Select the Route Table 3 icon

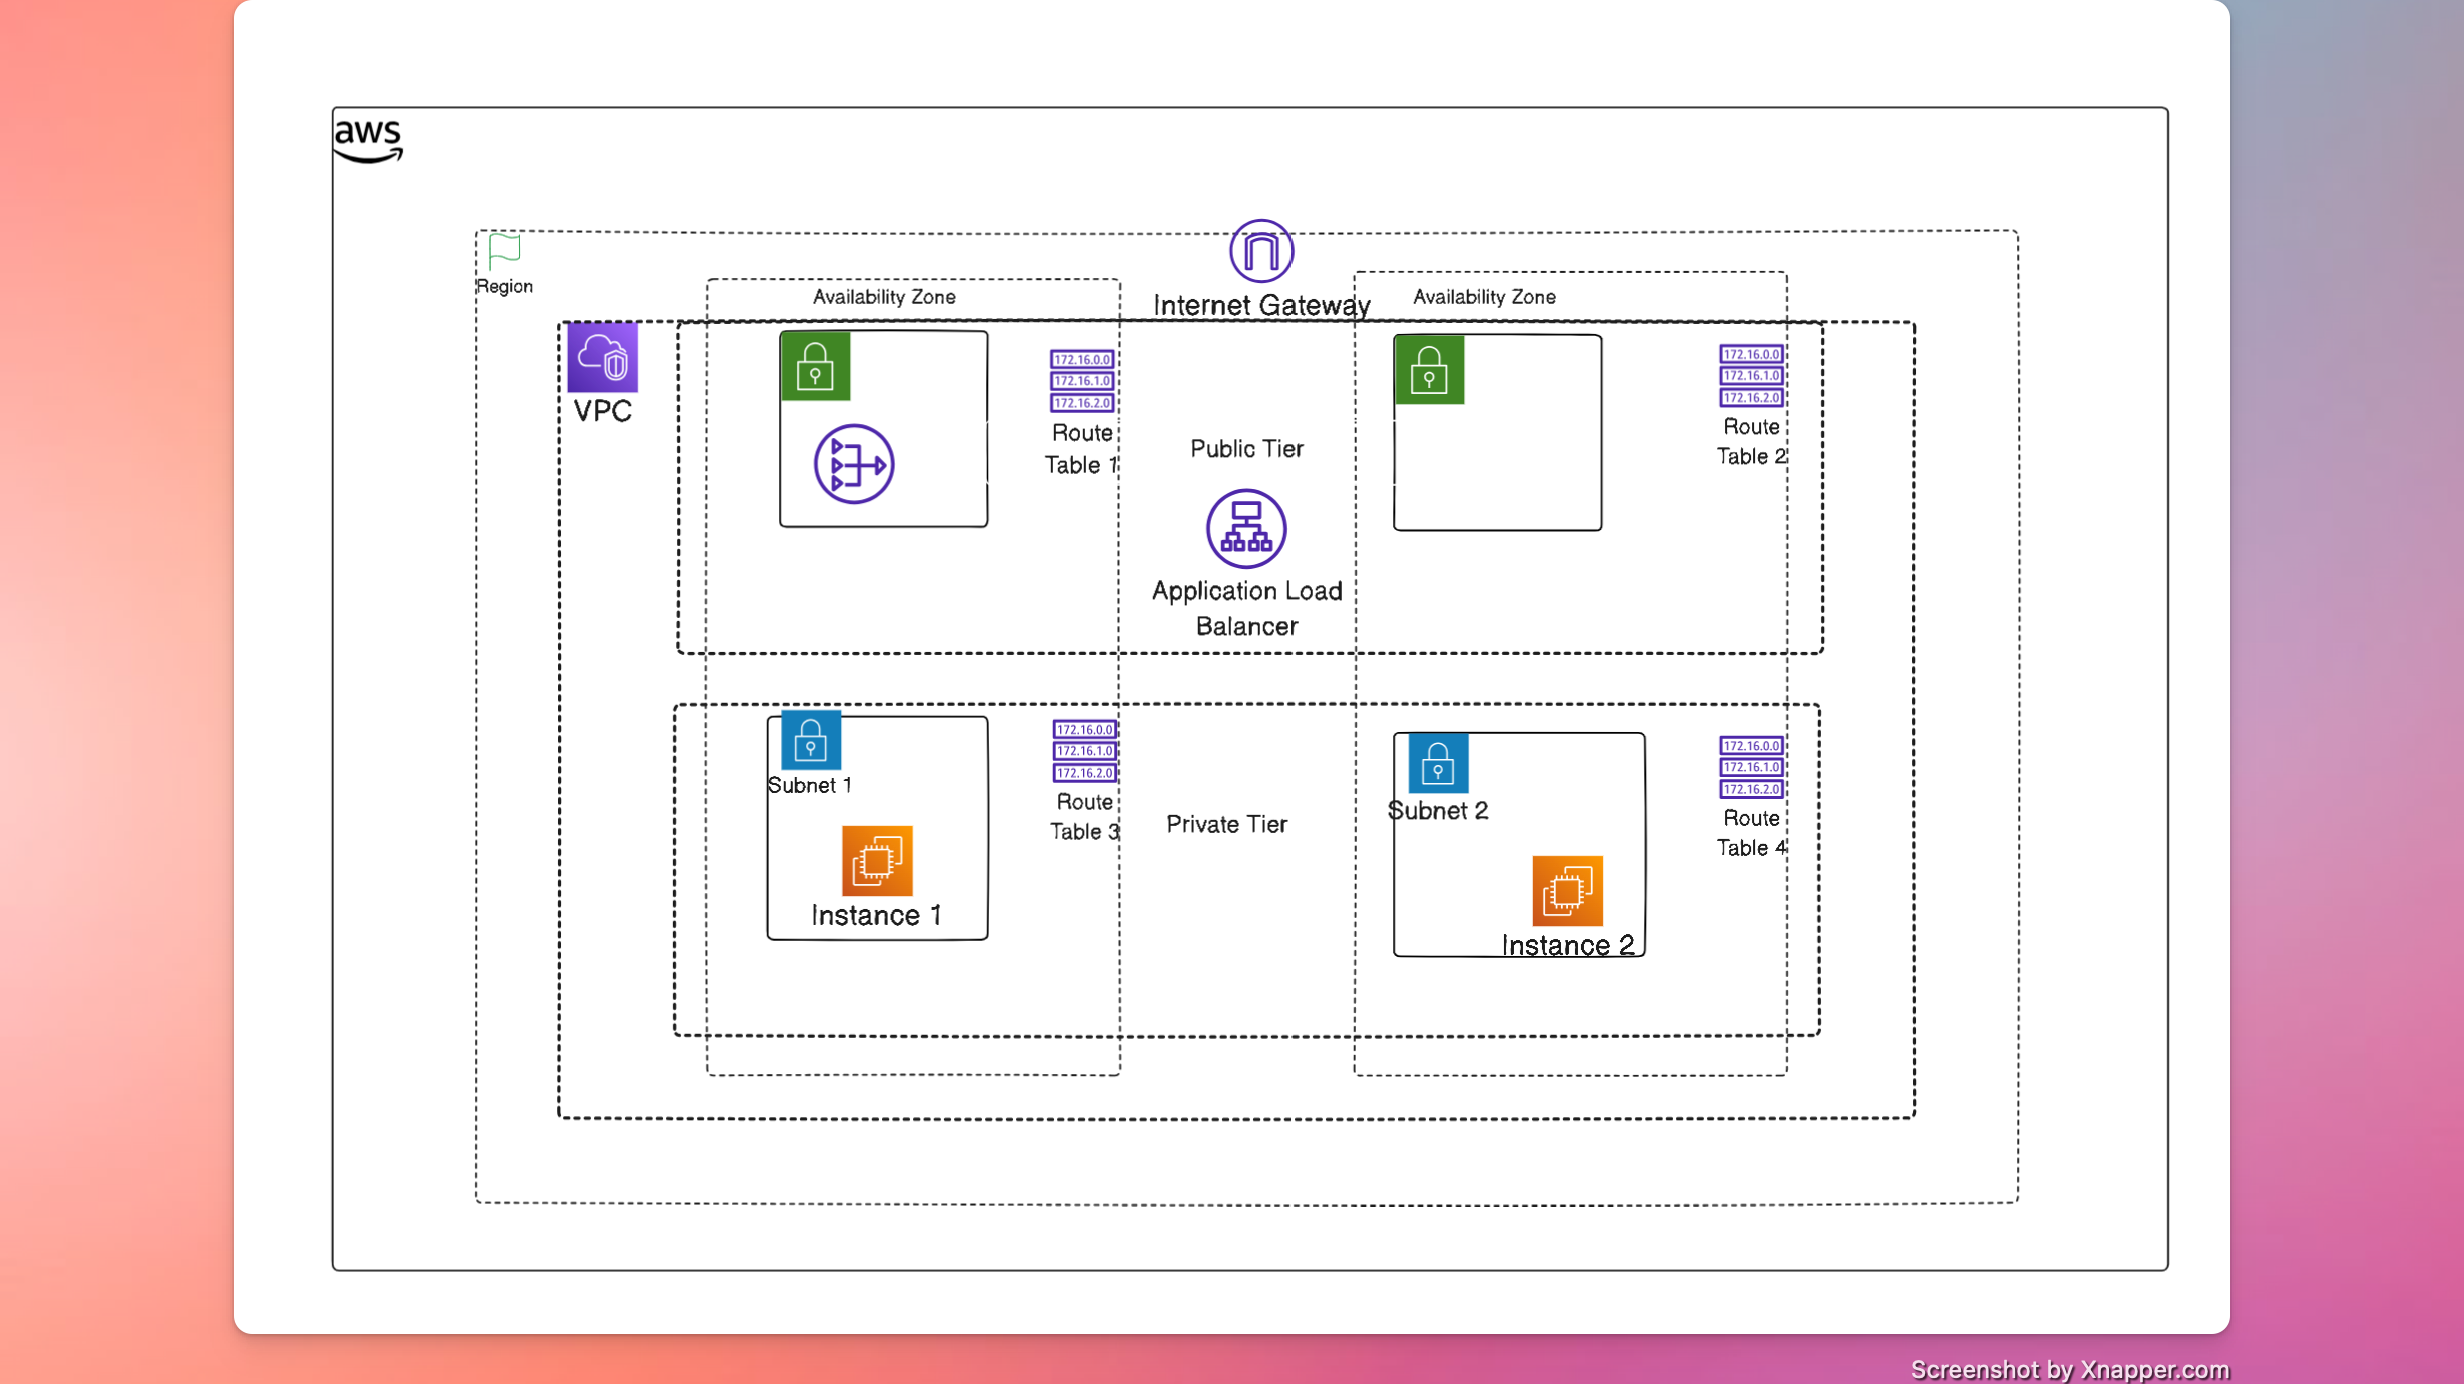tap(1084, 751)
